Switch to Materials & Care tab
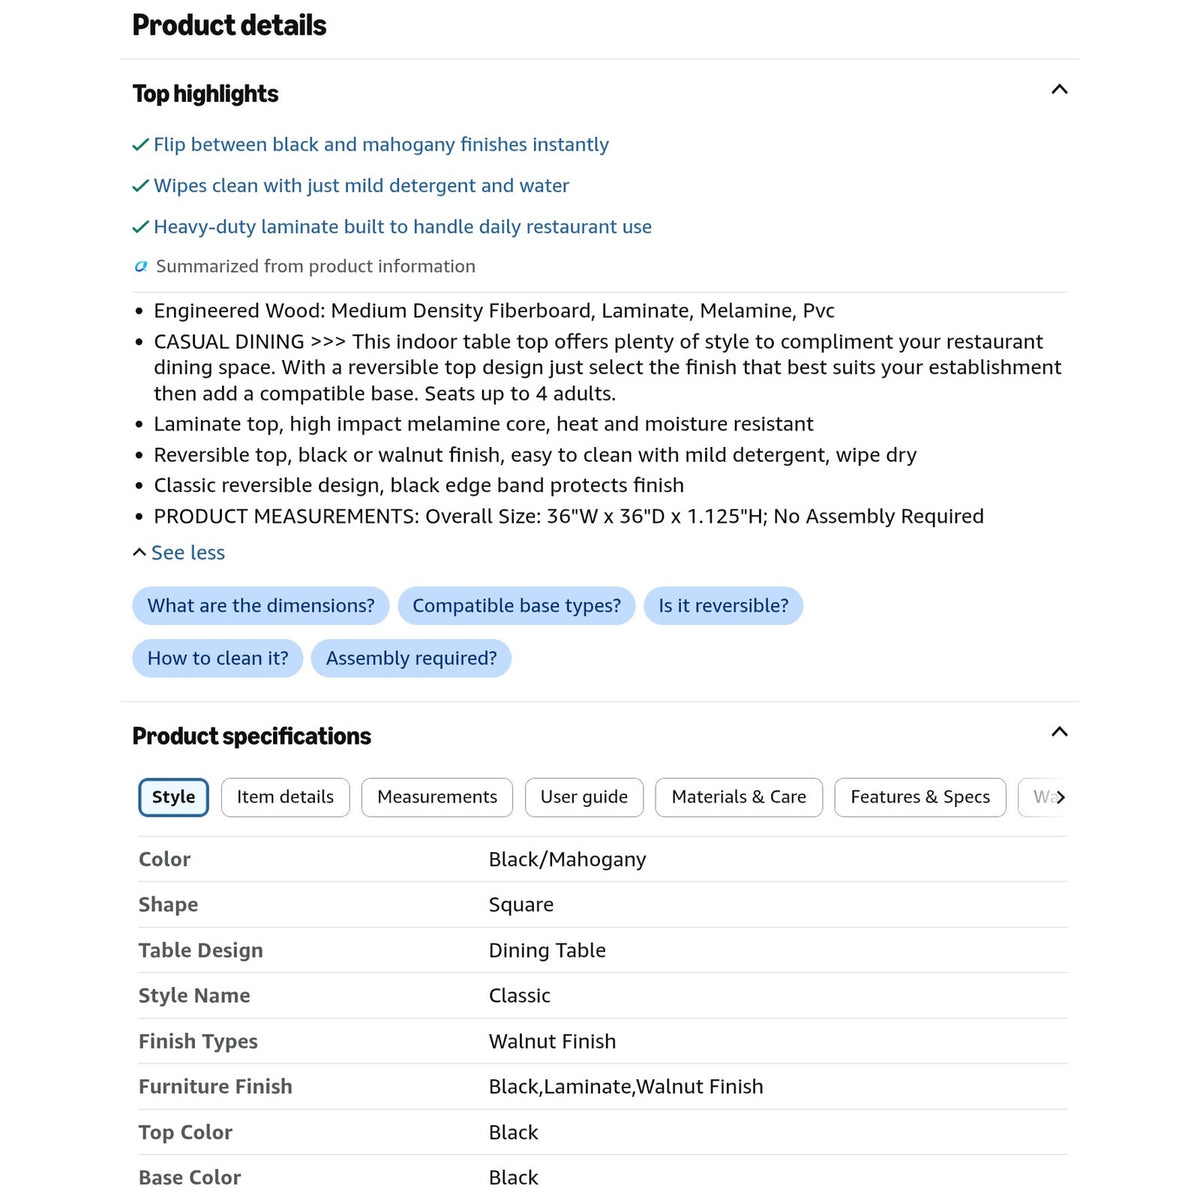Viewport: 1200px width, 1200px height. (739, 797)
